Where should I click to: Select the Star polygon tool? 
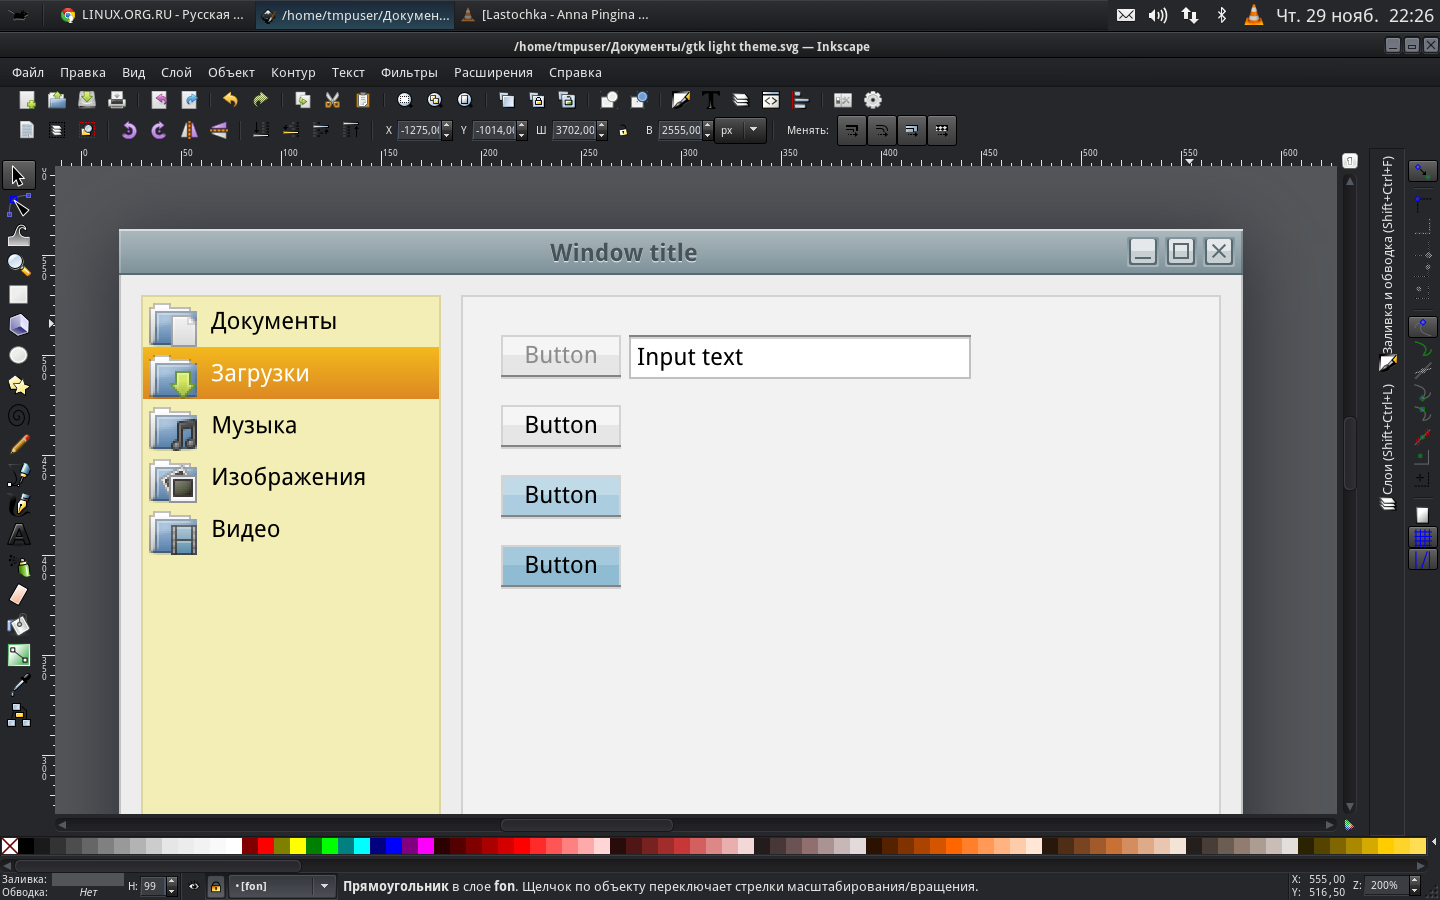(x=18, y=385)
